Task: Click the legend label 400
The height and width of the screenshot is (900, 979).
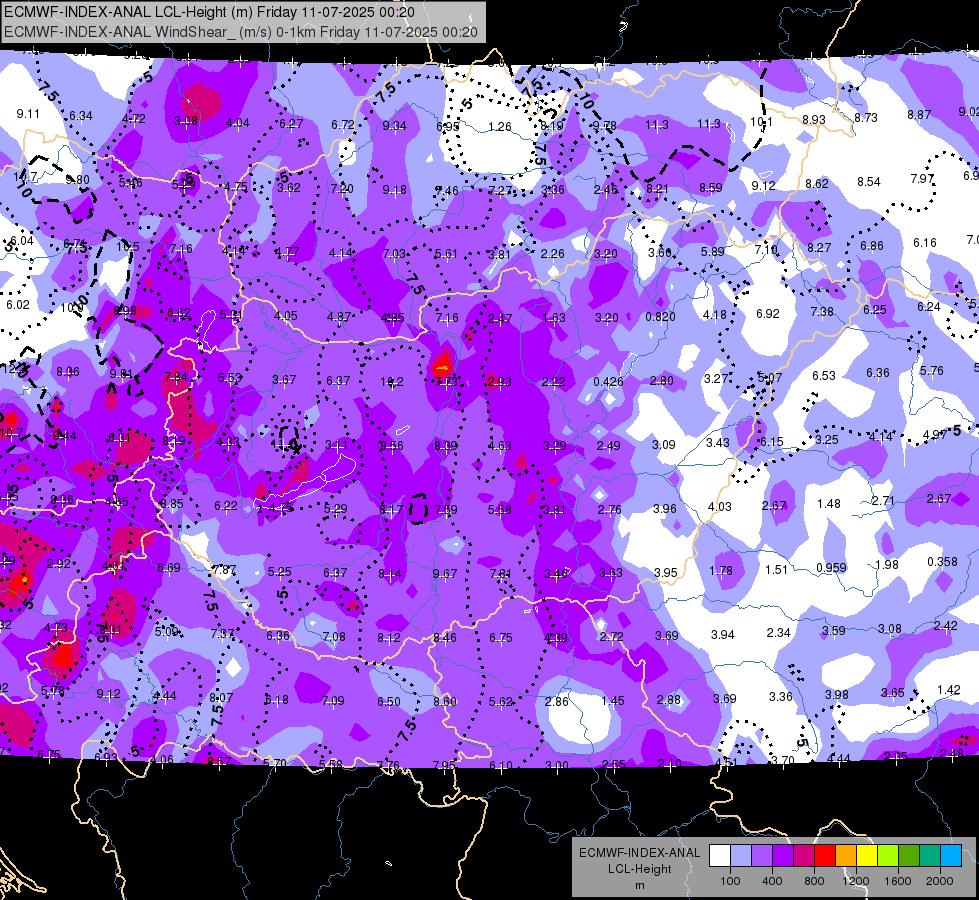Action: point(772,881)
